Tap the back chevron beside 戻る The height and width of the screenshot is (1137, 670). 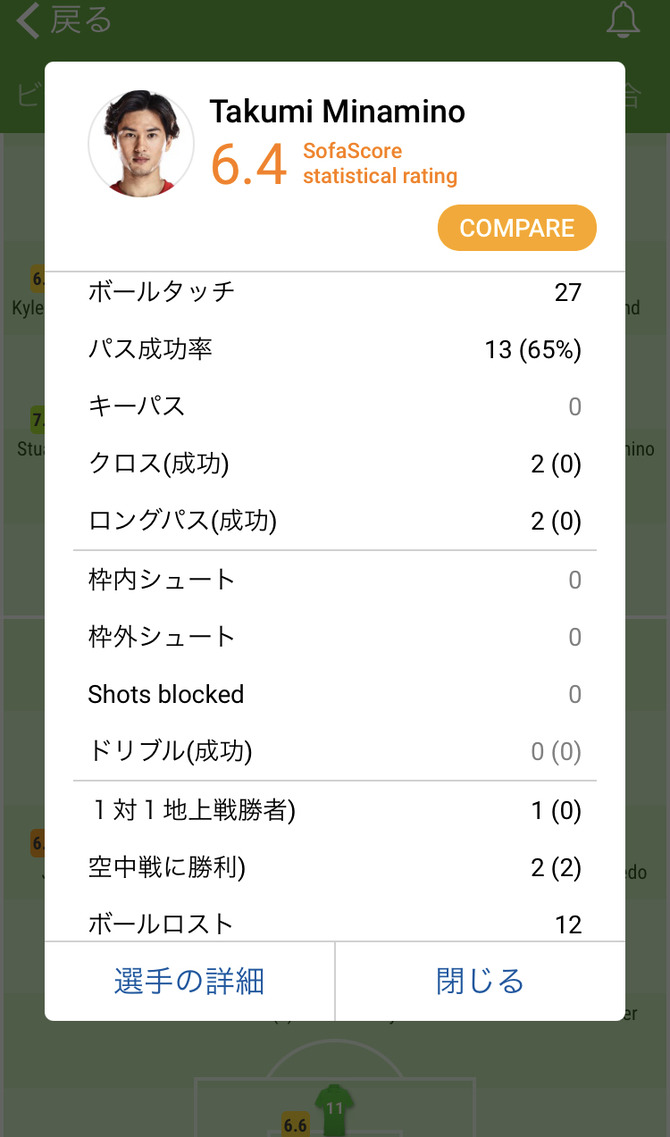[28, 20]
